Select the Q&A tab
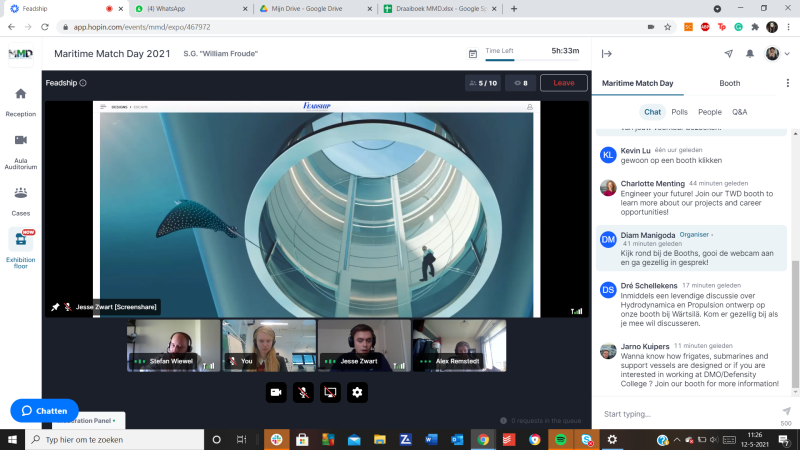Viewport: 800px width, 450px height. [739, 112]
